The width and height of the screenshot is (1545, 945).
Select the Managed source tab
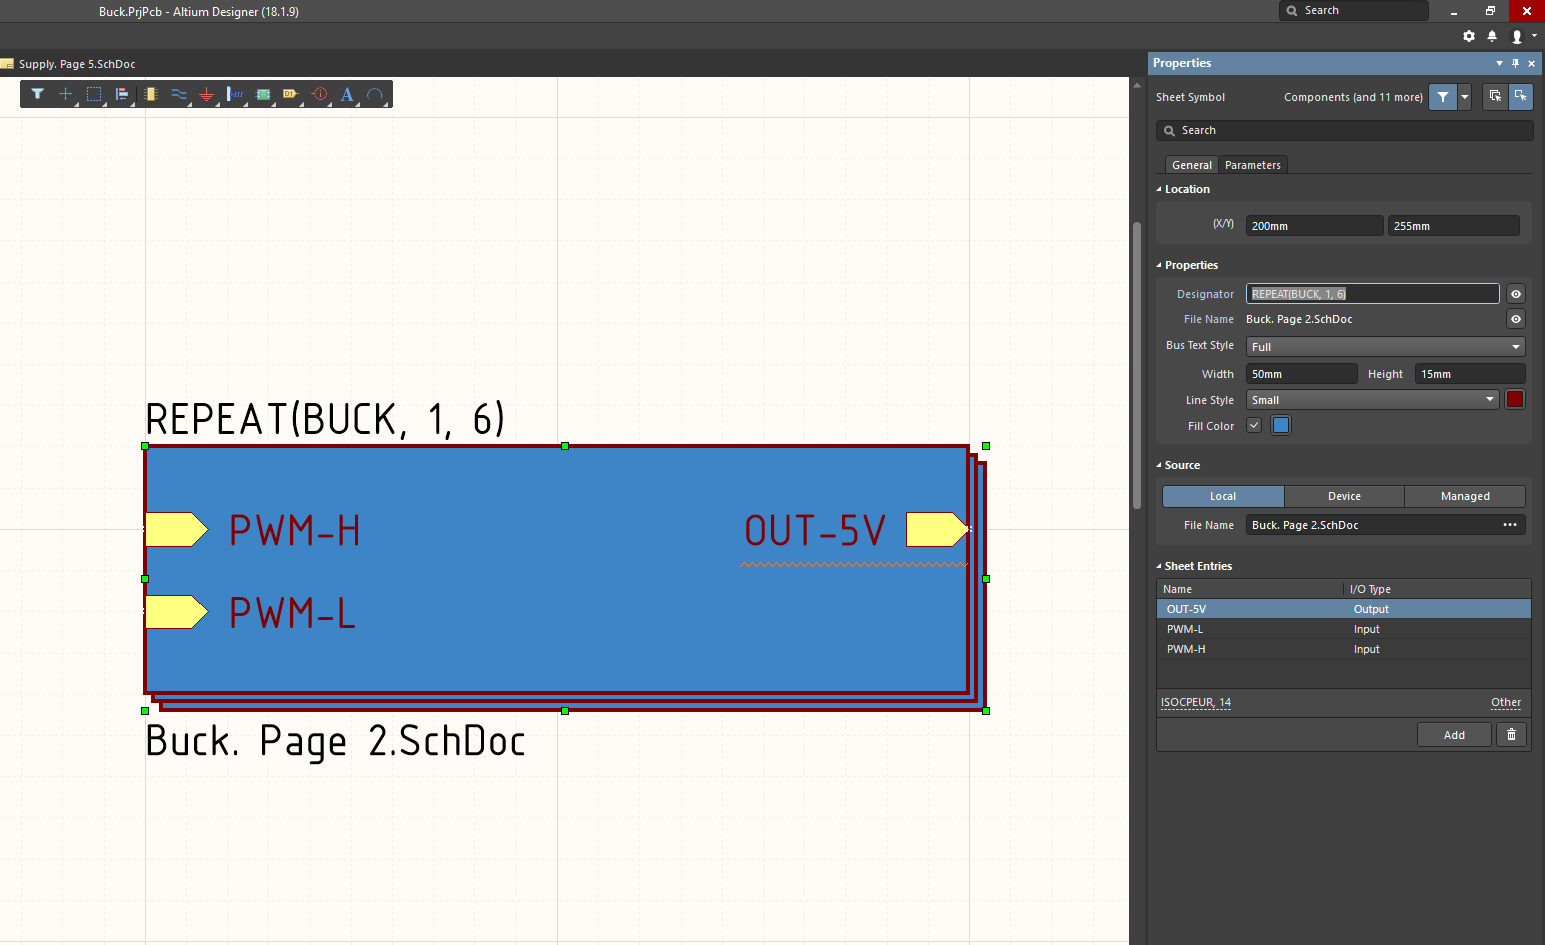coord(1464,496)
